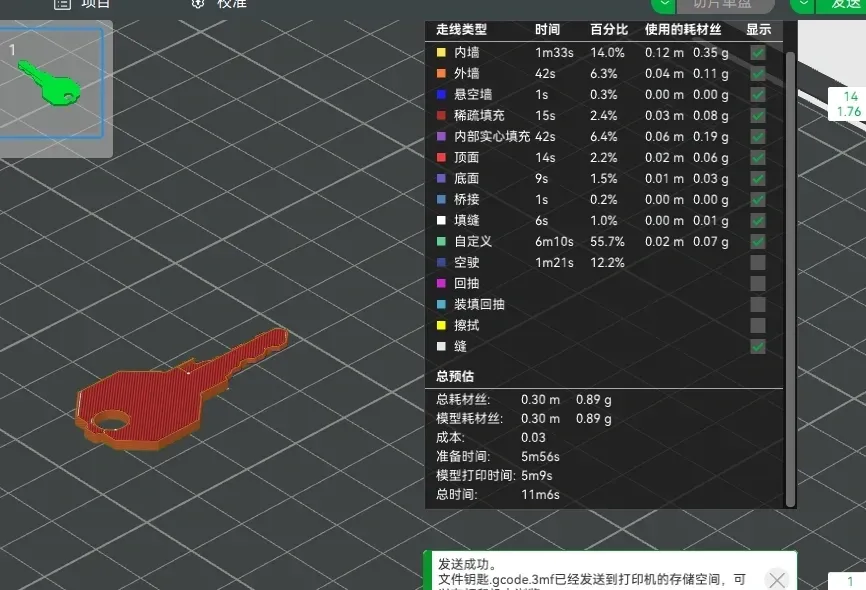Click the orange 外墙 color swatch
866x590 pixels.
[x=441, y=73]
